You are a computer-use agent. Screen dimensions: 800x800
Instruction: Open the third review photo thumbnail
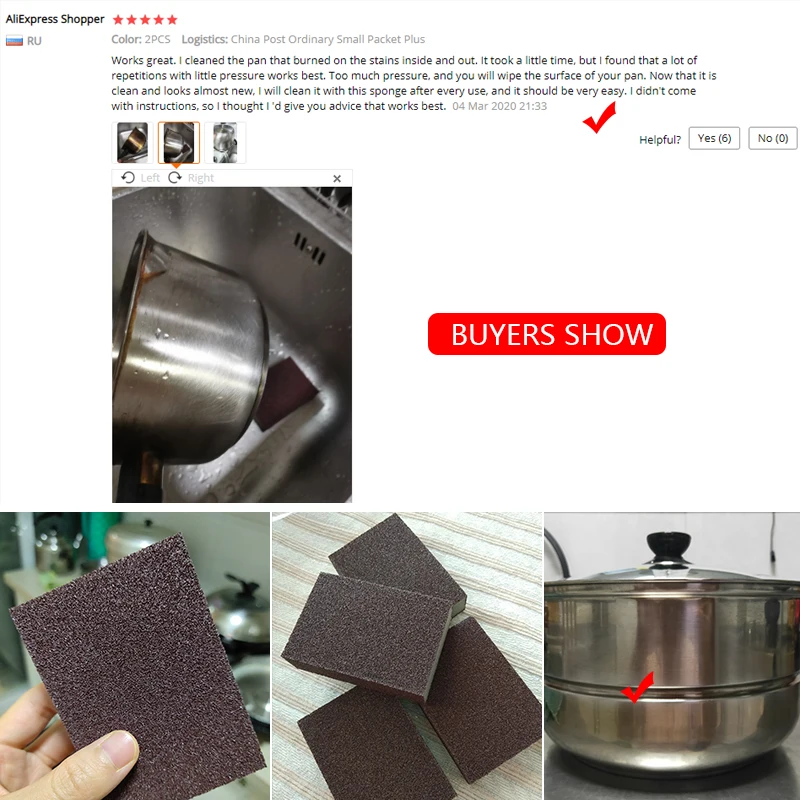(x=225, y=143)
